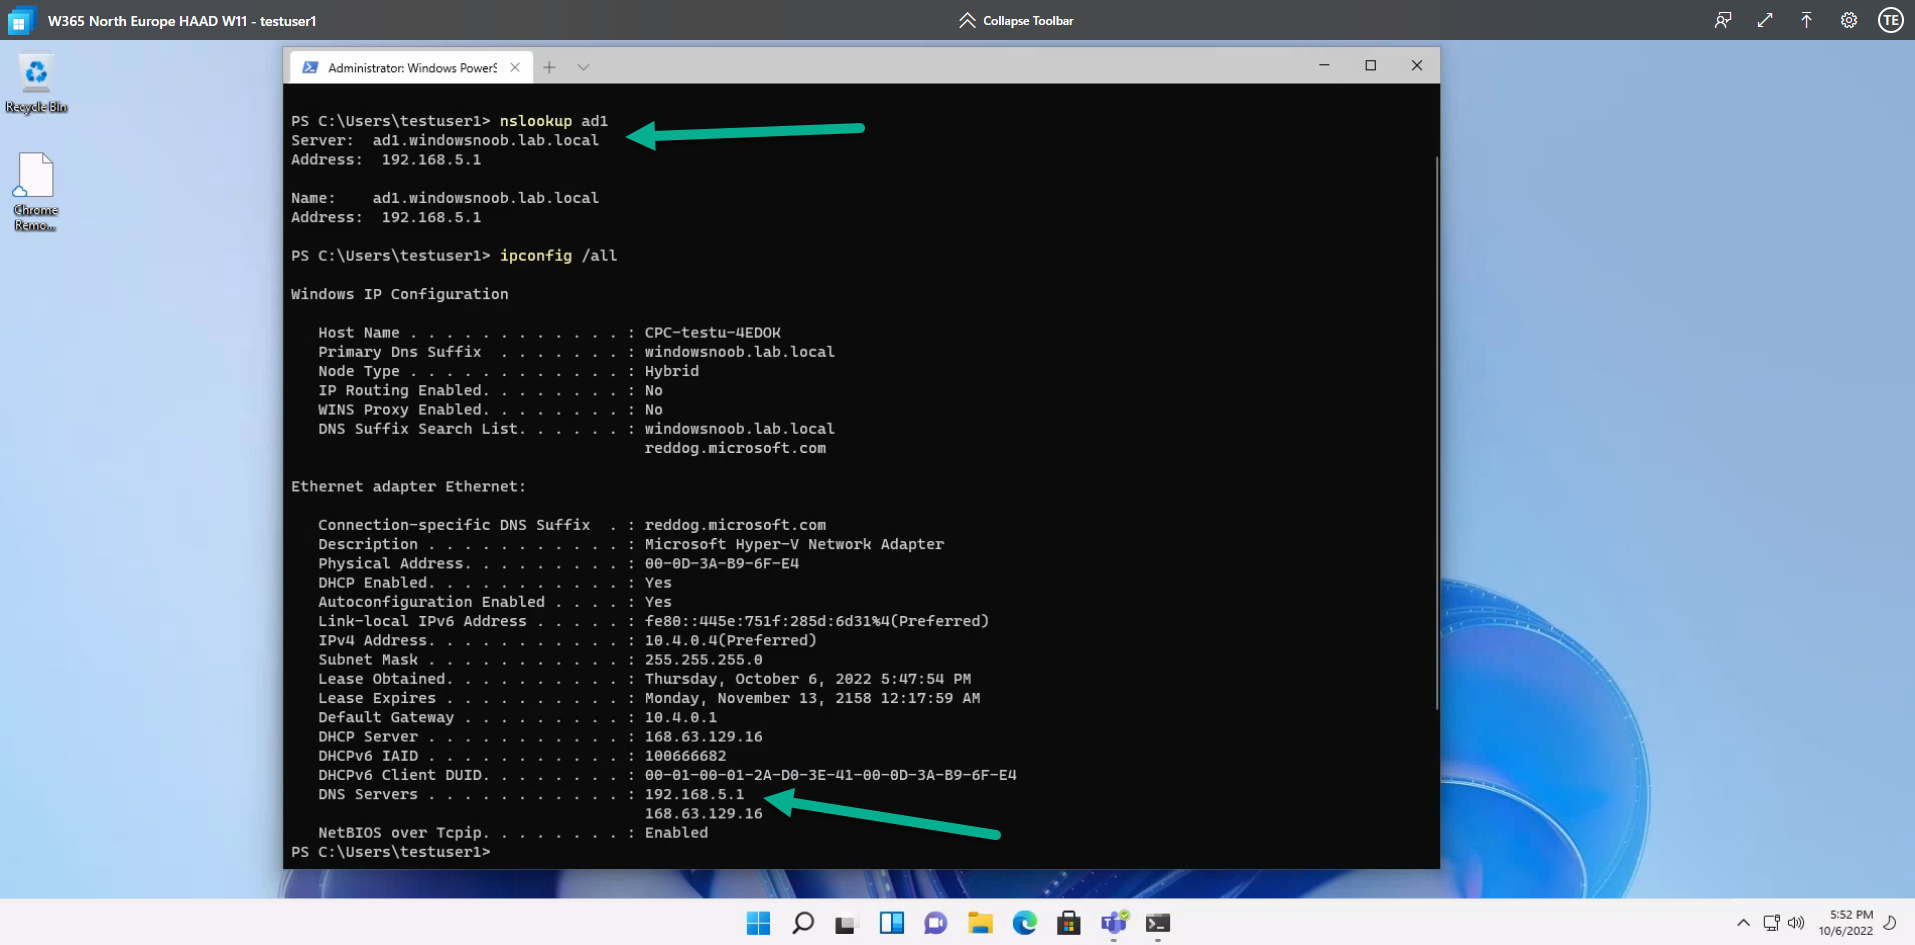Click the volume speaker tray icon
1915x945 pixels.
(1796, 923)
